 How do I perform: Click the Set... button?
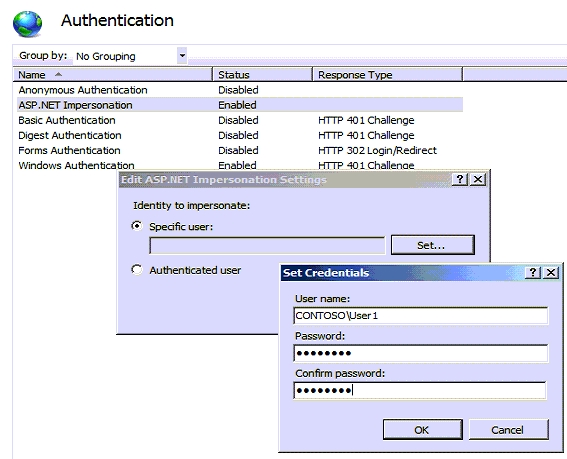432,245
